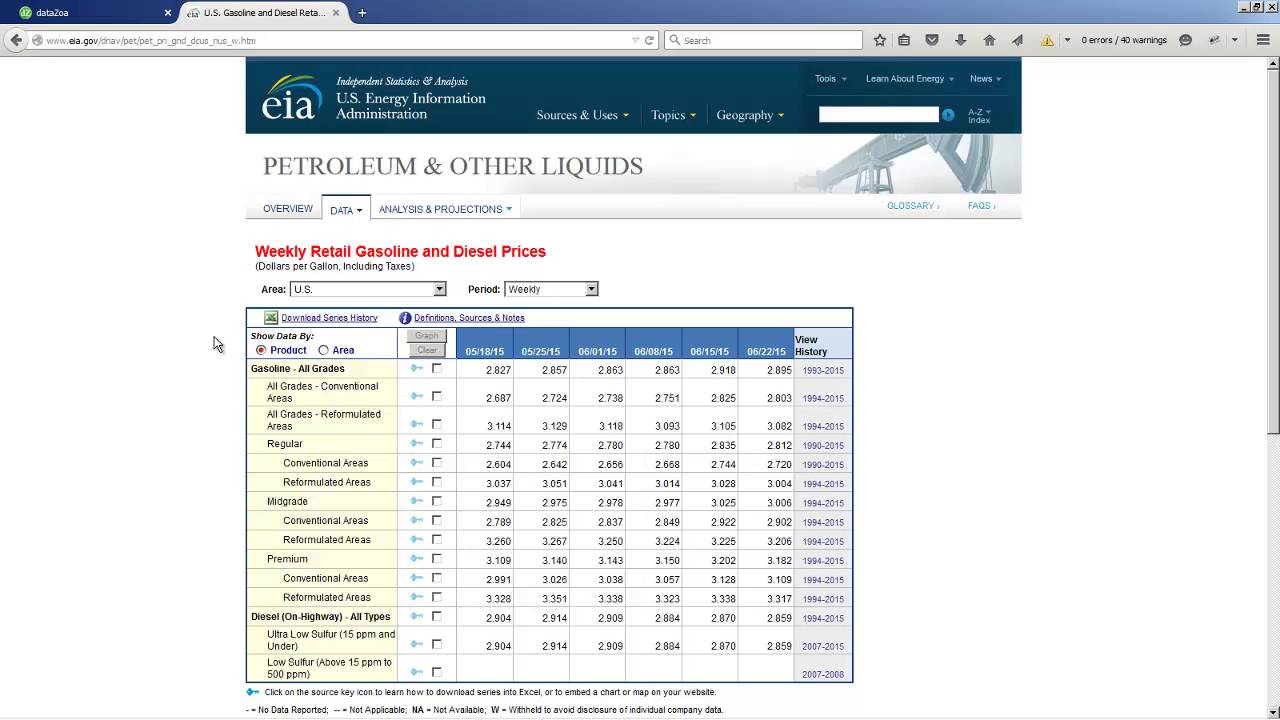The image size is (1280, 720).
Task: Open the OVERVIEW tab
Action: point(288,209)
